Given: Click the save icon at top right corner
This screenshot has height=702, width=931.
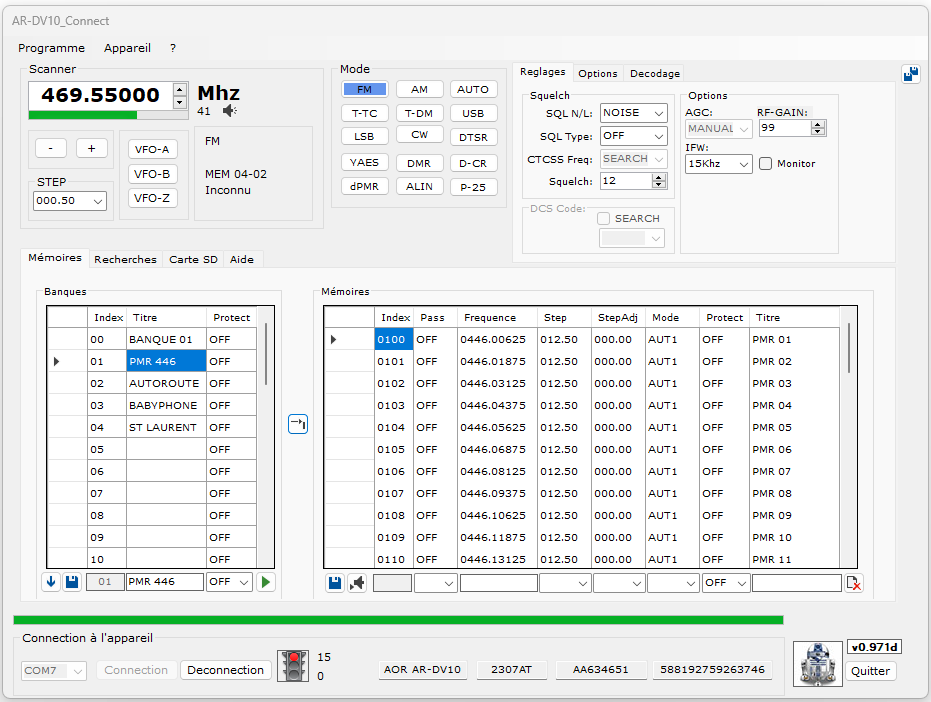Looking at the screenshot, I should click(x=911, y=74).
